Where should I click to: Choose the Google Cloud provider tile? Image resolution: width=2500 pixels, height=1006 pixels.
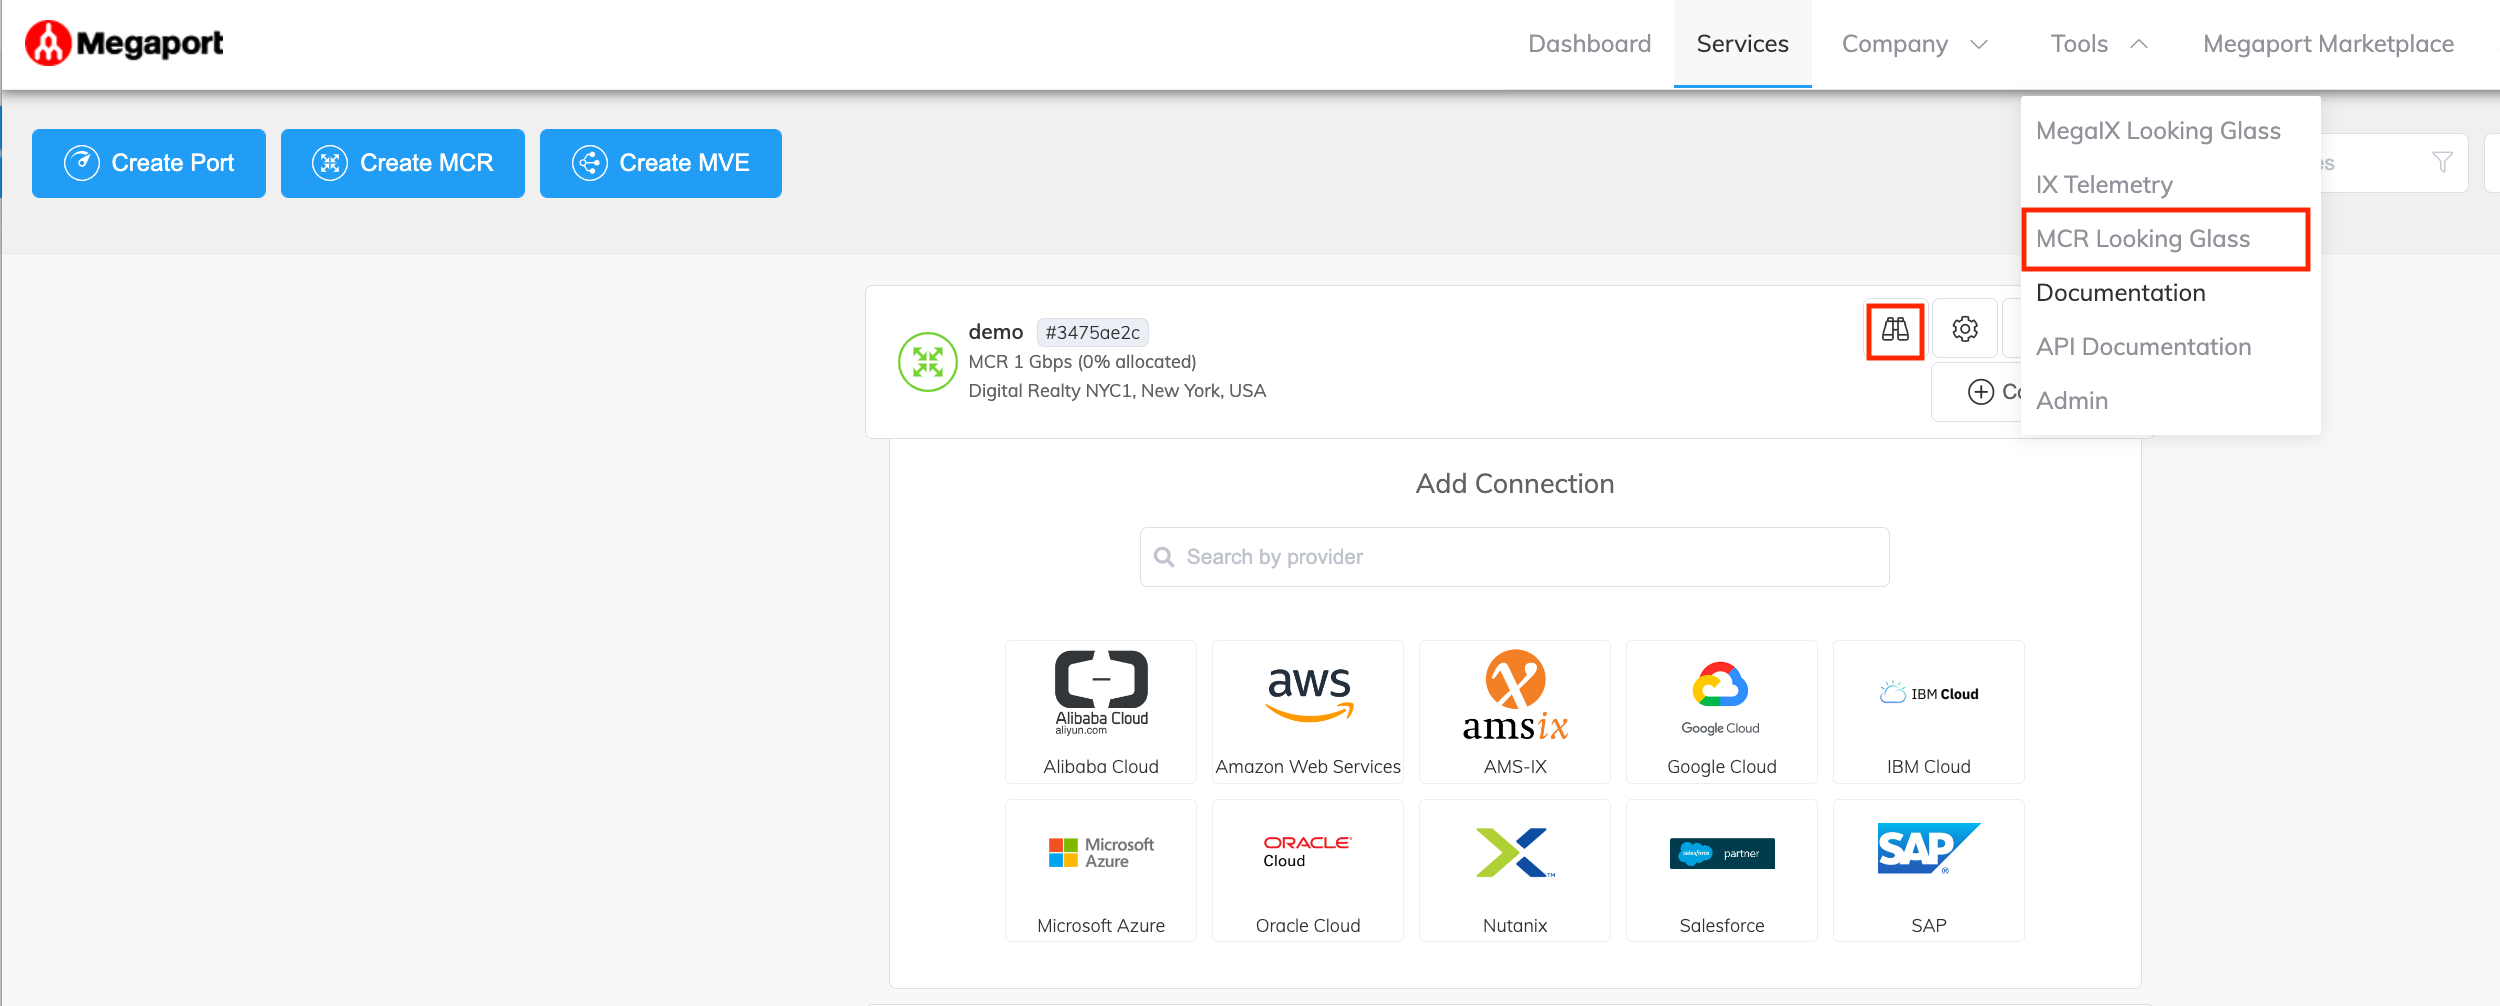1721,712
